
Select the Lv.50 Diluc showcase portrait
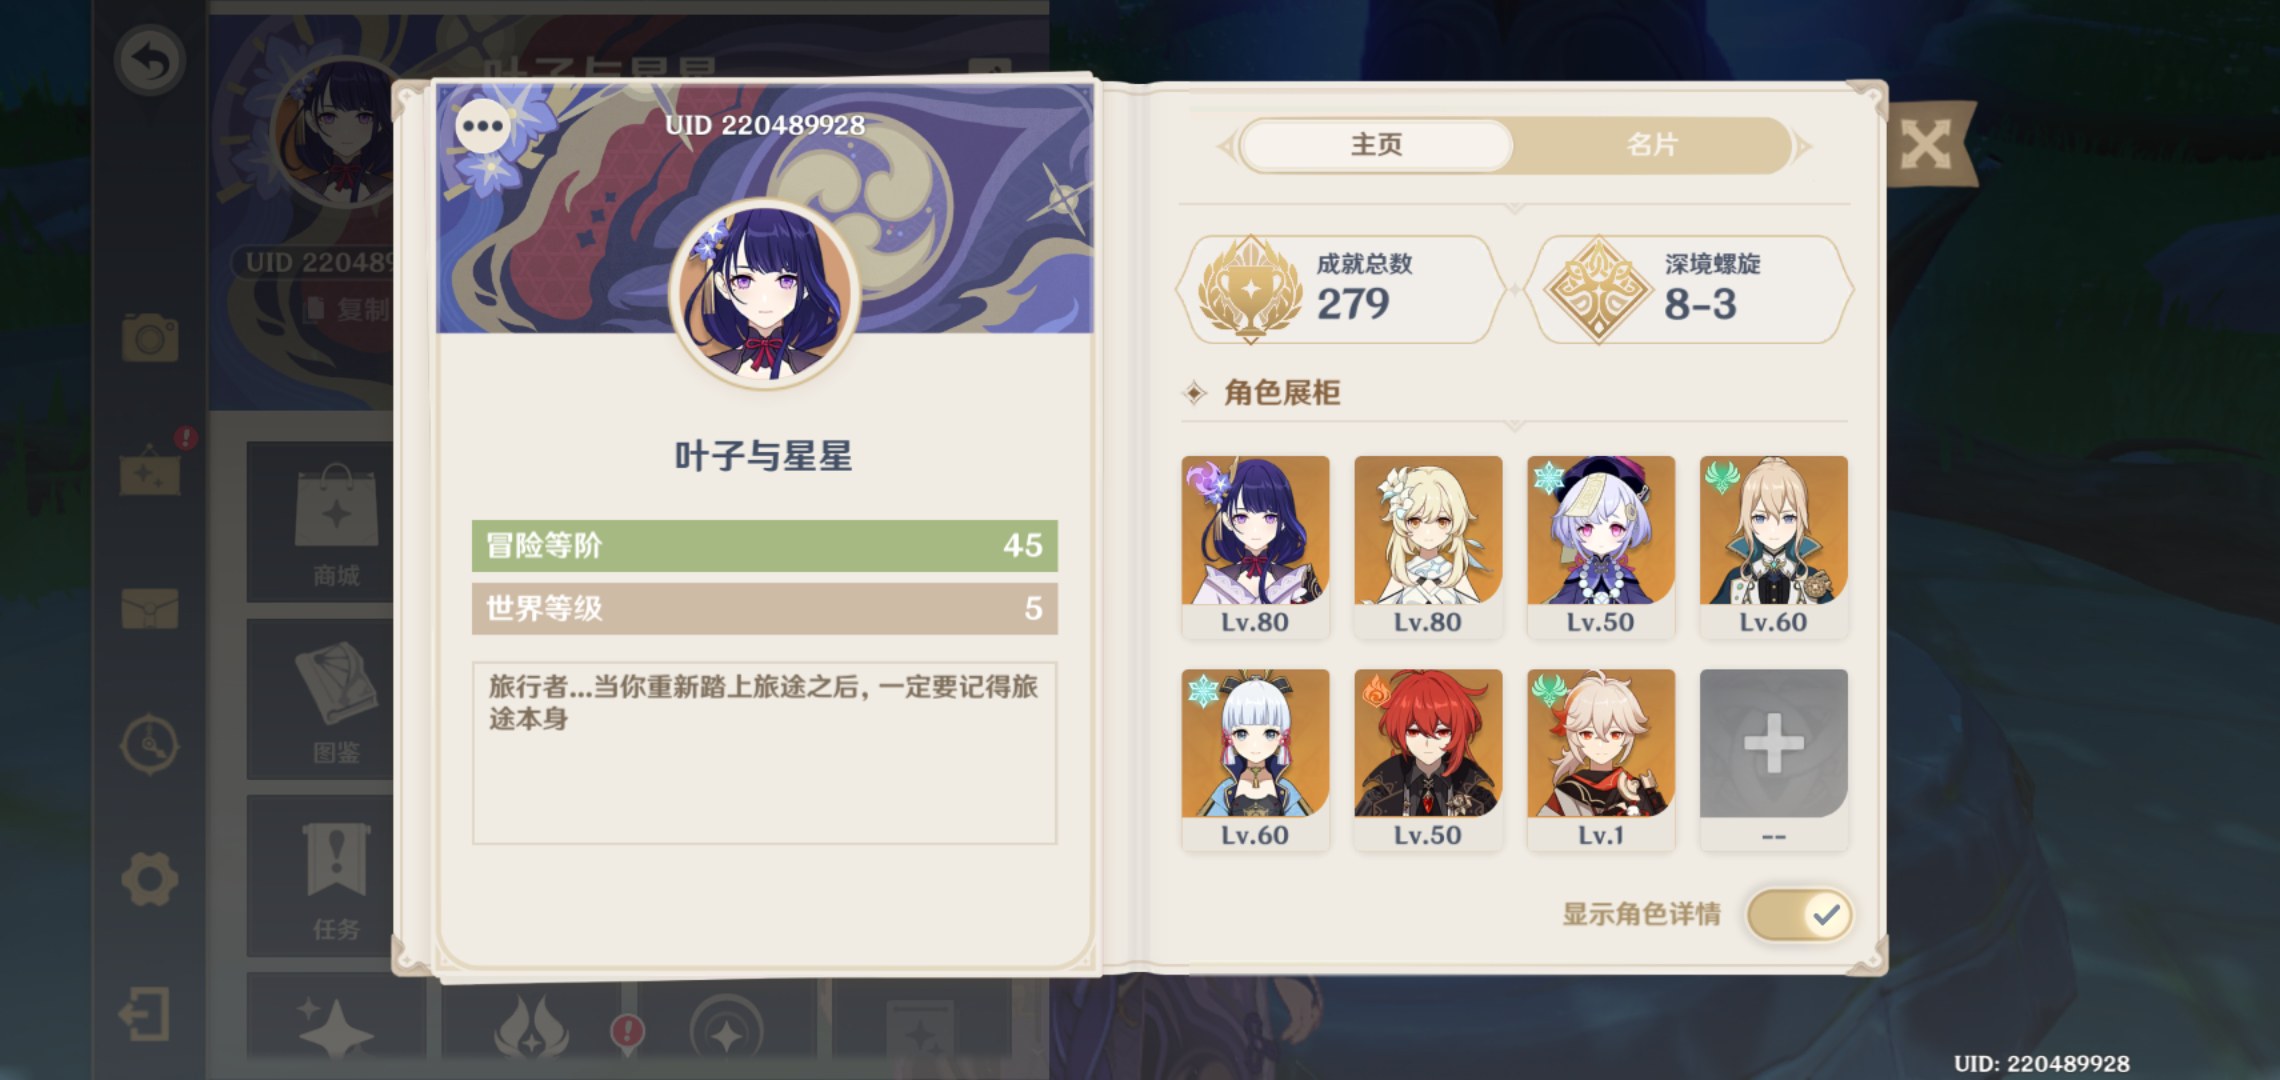[x=1428, y=759]
